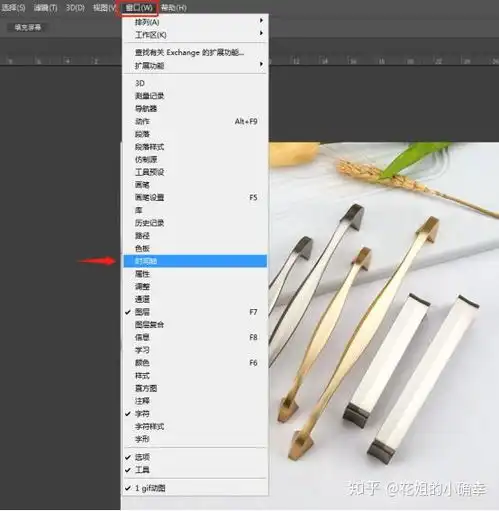Show the 颜色 panel (F6)
Viewport: 499px width, 511px height.
(195, 363)
